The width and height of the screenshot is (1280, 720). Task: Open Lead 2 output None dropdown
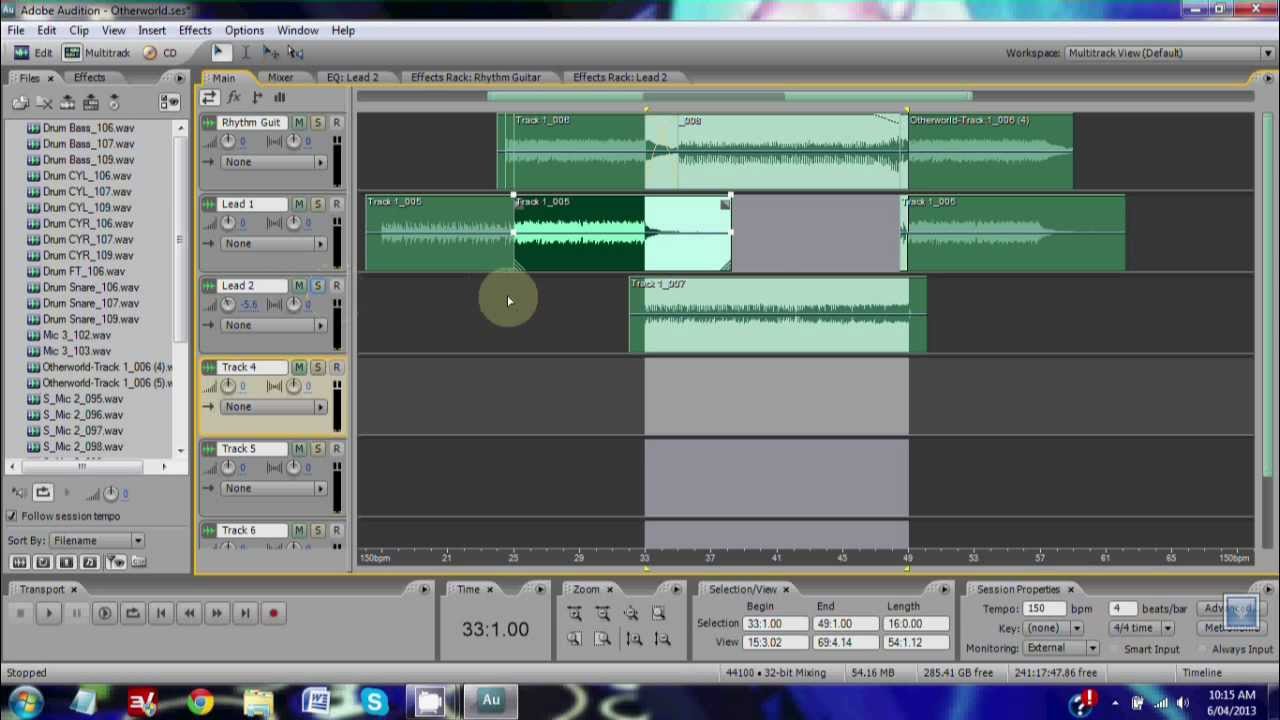274,325
